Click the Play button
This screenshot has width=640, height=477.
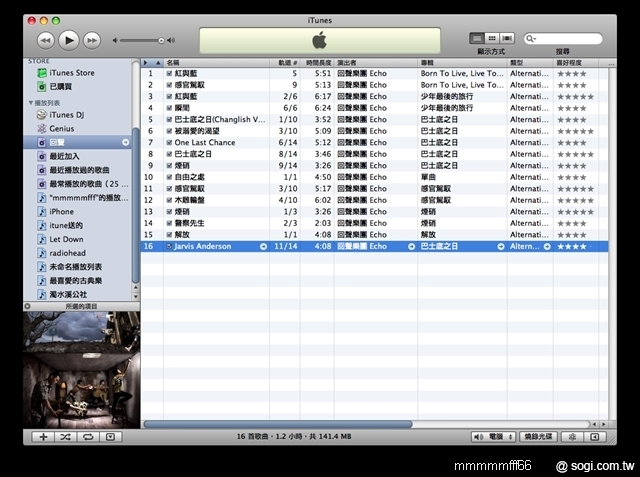69,39
